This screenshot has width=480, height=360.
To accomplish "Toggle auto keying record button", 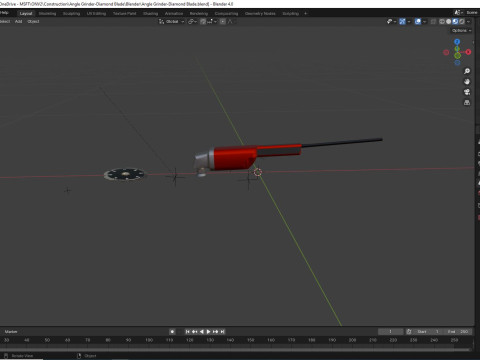I will coord(172,332).
